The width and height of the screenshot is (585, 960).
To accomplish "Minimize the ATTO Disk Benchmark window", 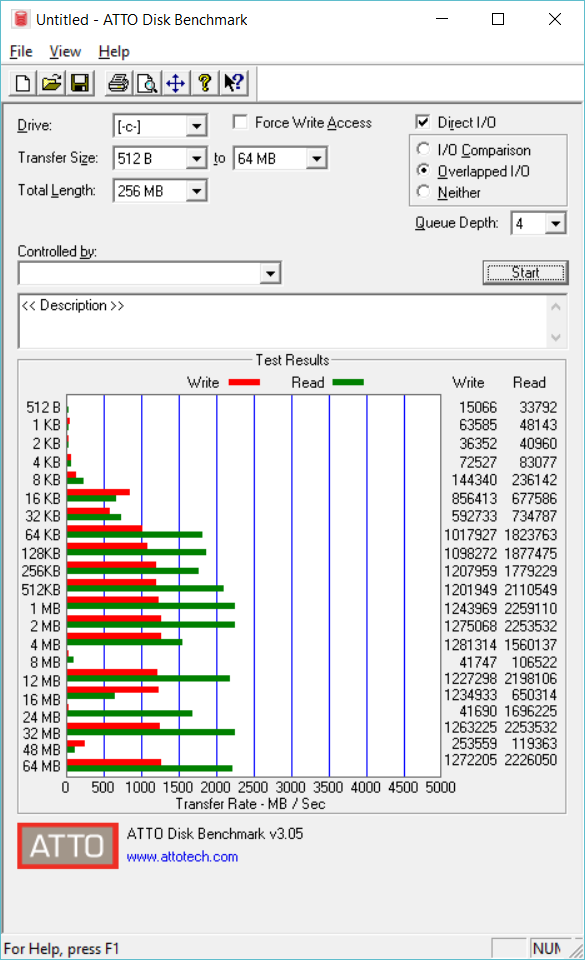I will pyautogui.click(x=442, y=19).
